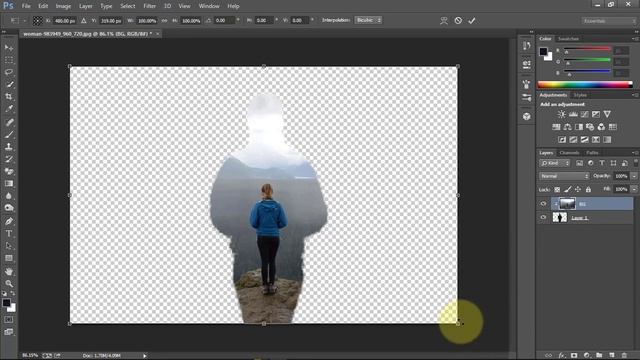The height and width of the screenshot is (360, 640).
Task: Cancel the transform
Action: pyautogui.click(x=458, y=20)
